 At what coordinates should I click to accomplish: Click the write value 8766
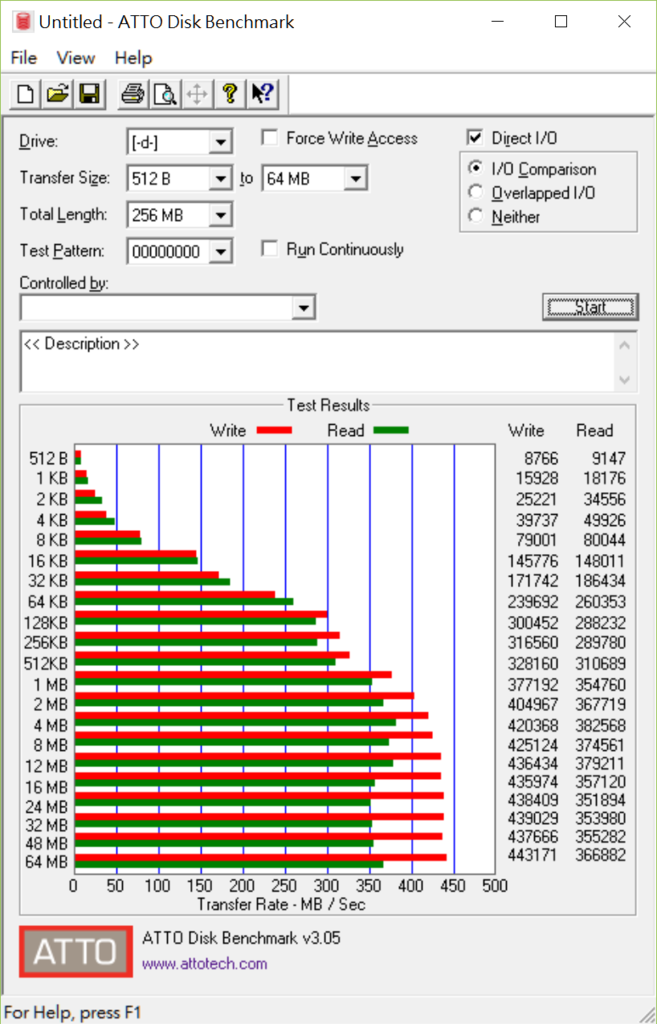point(541,458)
